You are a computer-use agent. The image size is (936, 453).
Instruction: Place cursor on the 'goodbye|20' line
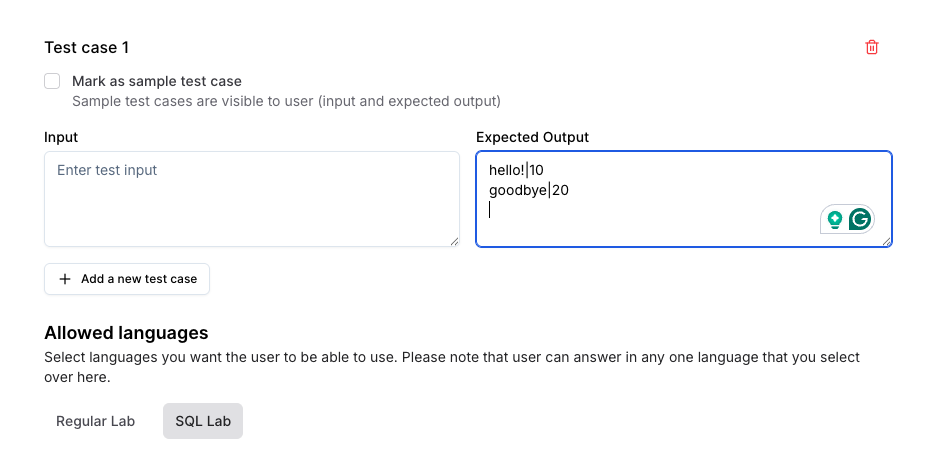[529, 191]
